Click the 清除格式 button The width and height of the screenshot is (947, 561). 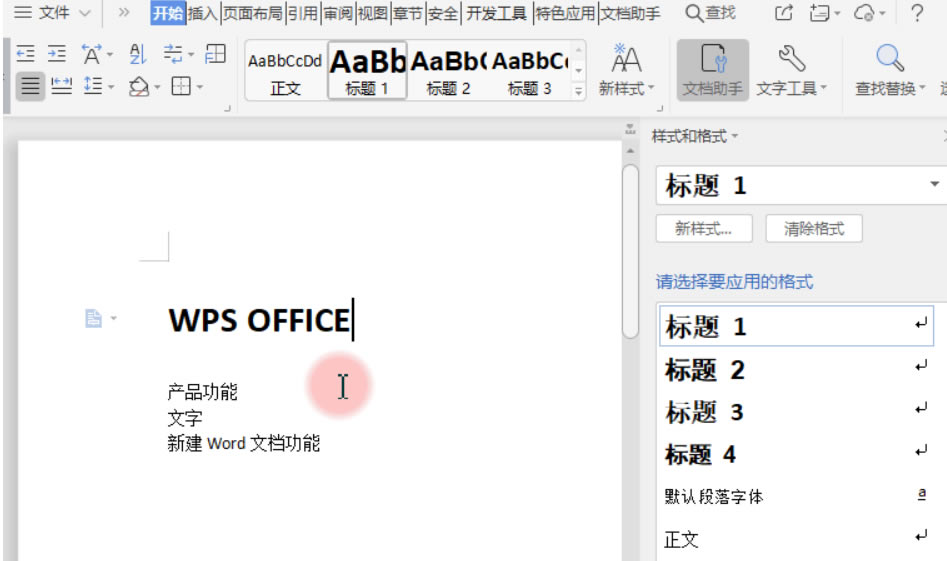(813, 229)
